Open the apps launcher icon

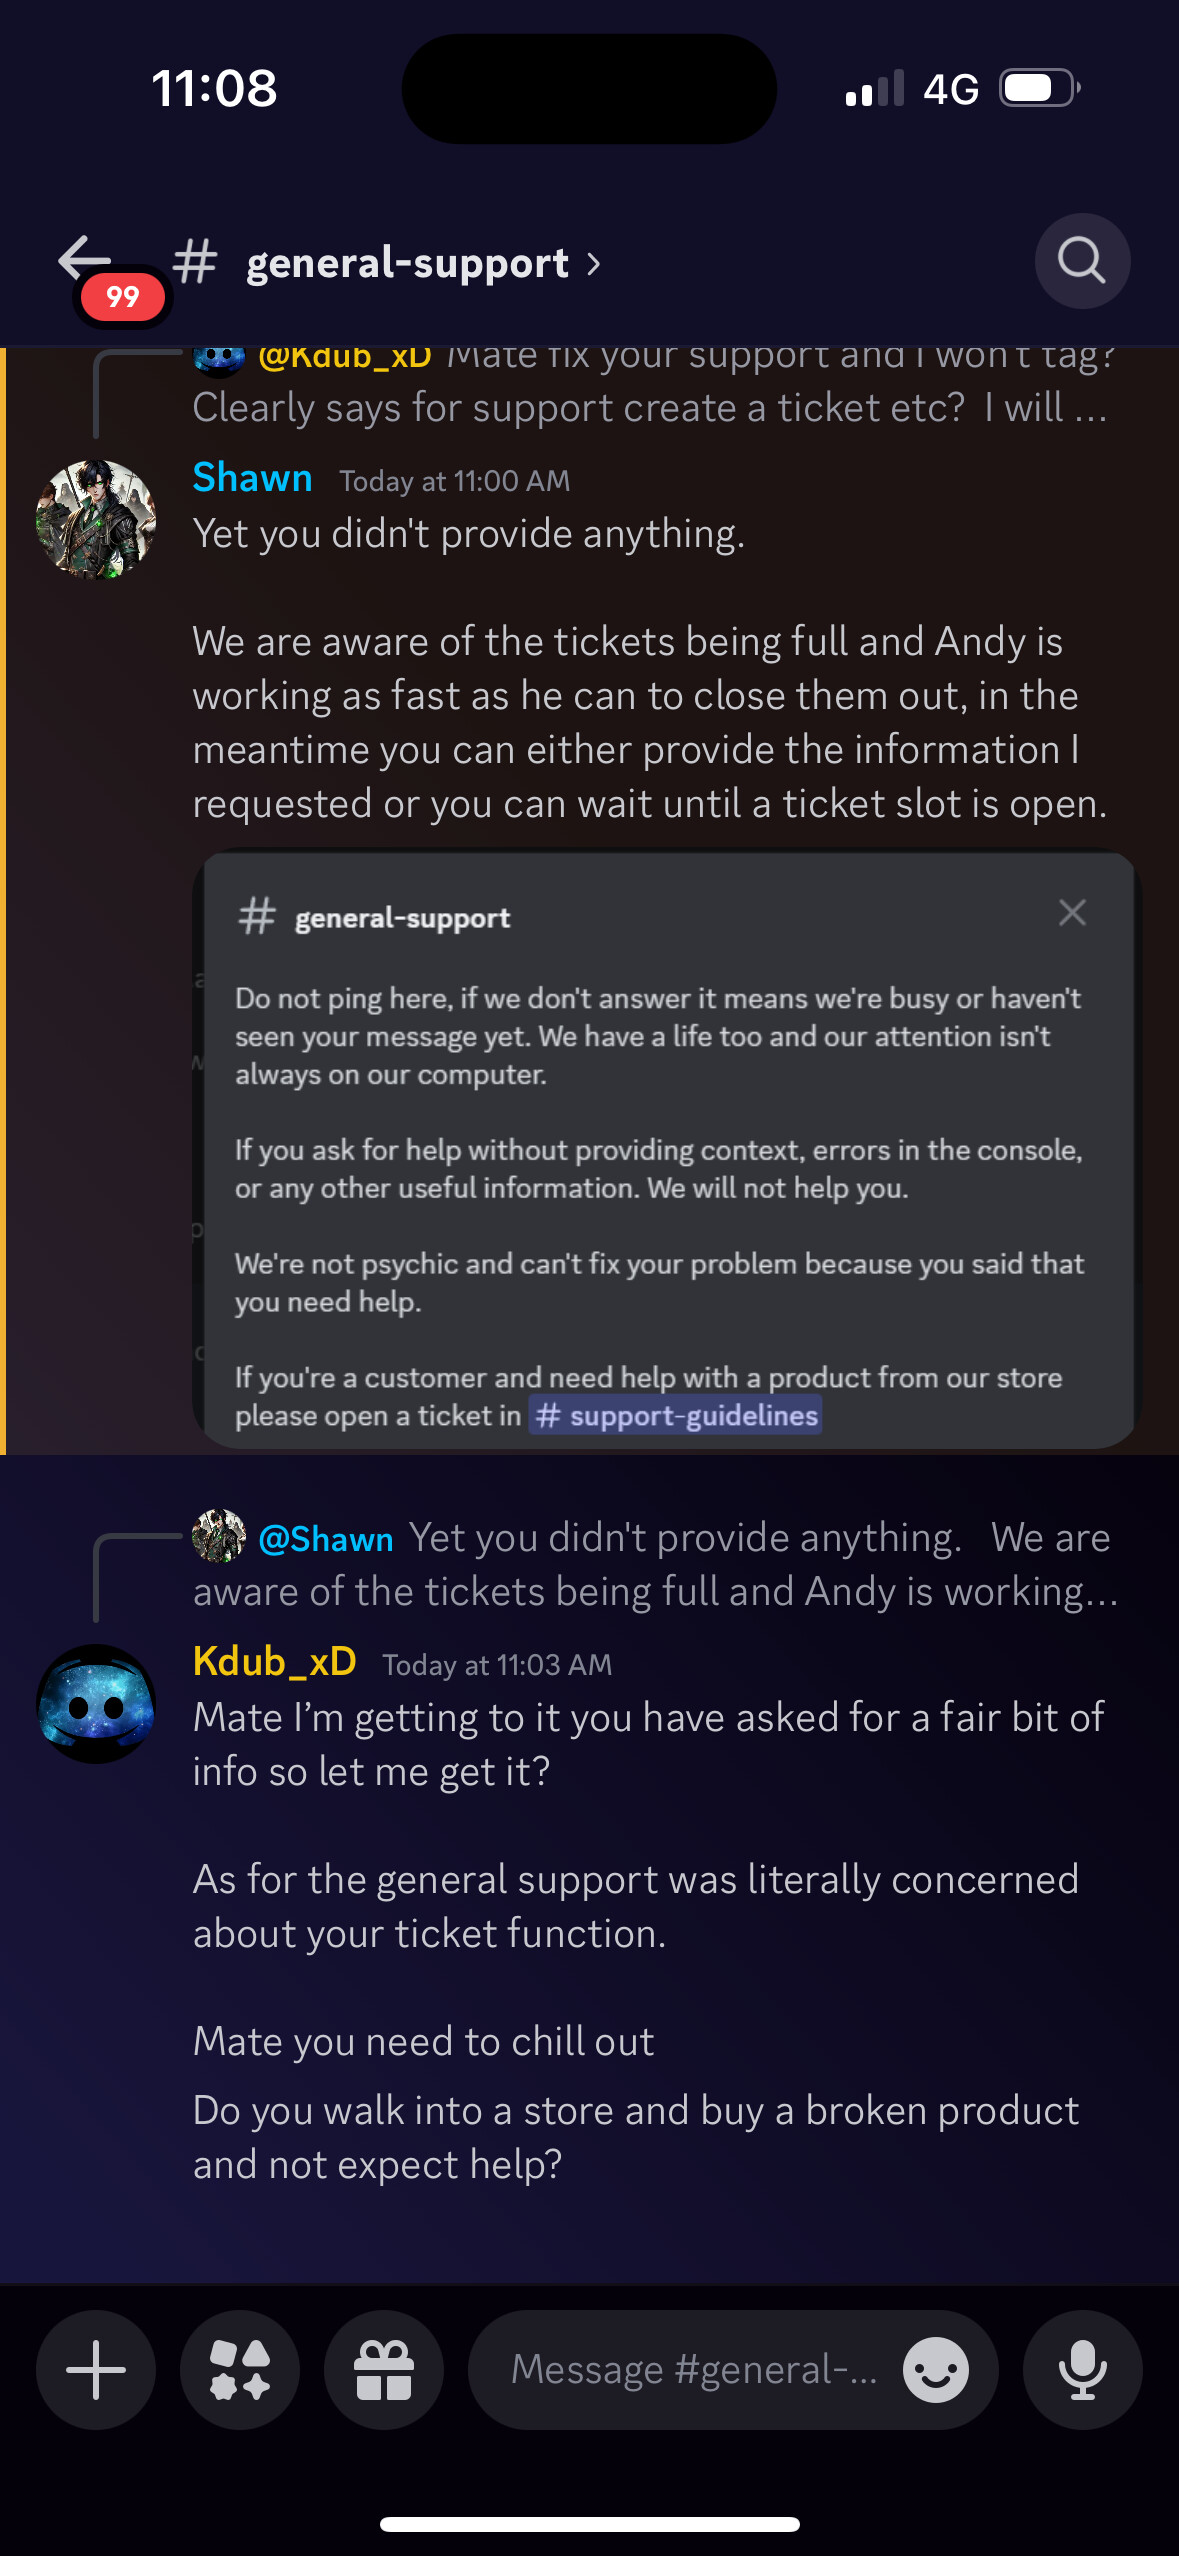pyautogui.click(x=240, y=2369)
